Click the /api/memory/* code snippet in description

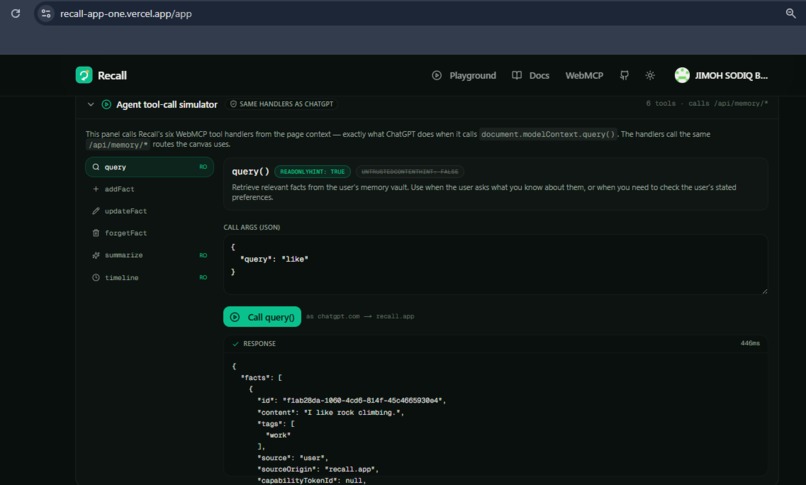pos(118,145)
